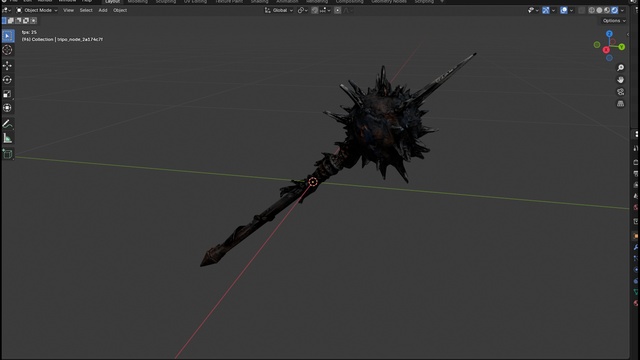Open Global transform orientation dropdown
Viewport: 640px width, 360px height.
point(279,10)
